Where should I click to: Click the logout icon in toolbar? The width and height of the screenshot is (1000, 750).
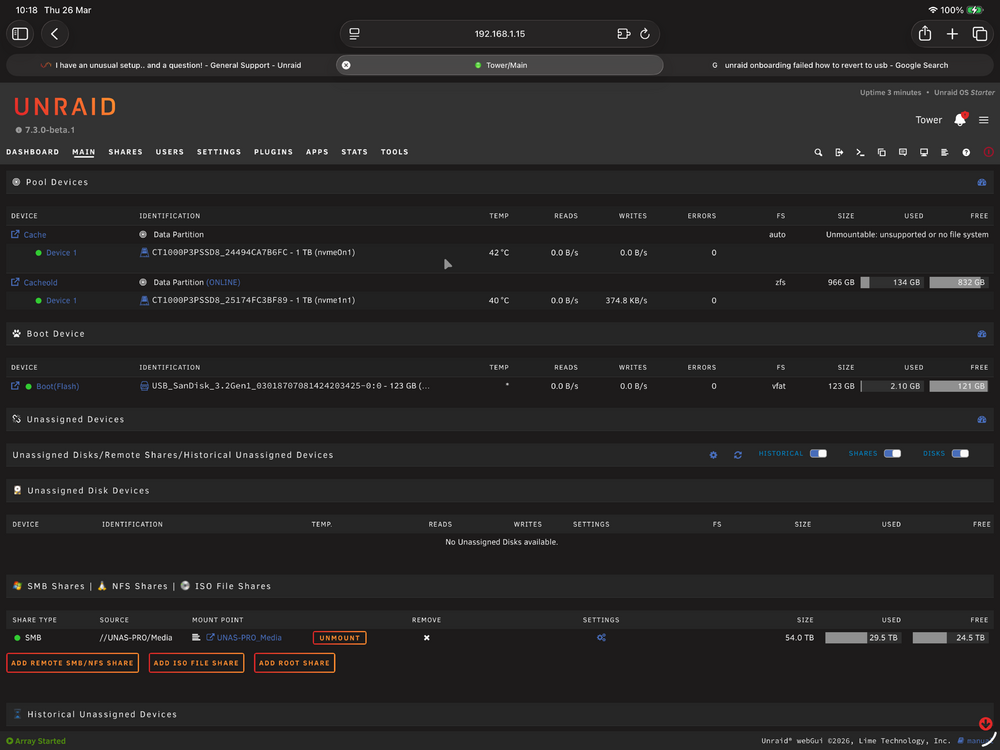click(x=839, y=152)
